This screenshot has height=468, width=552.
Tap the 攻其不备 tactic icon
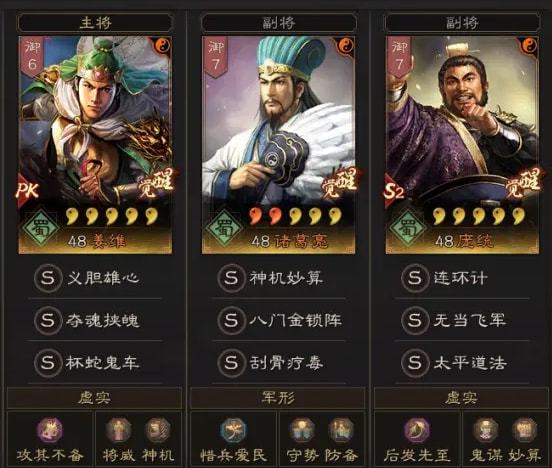(x=50, y=430)
